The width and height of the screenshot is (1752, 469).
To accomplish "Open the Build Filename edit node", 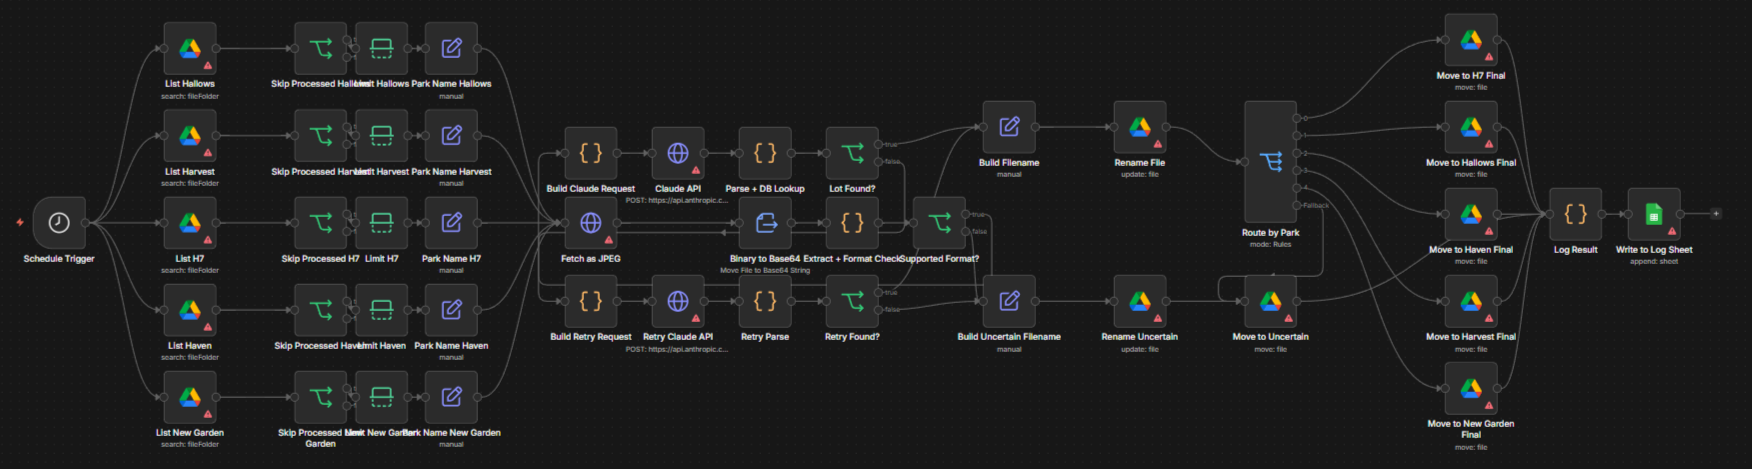I will tap(1009, 127).
